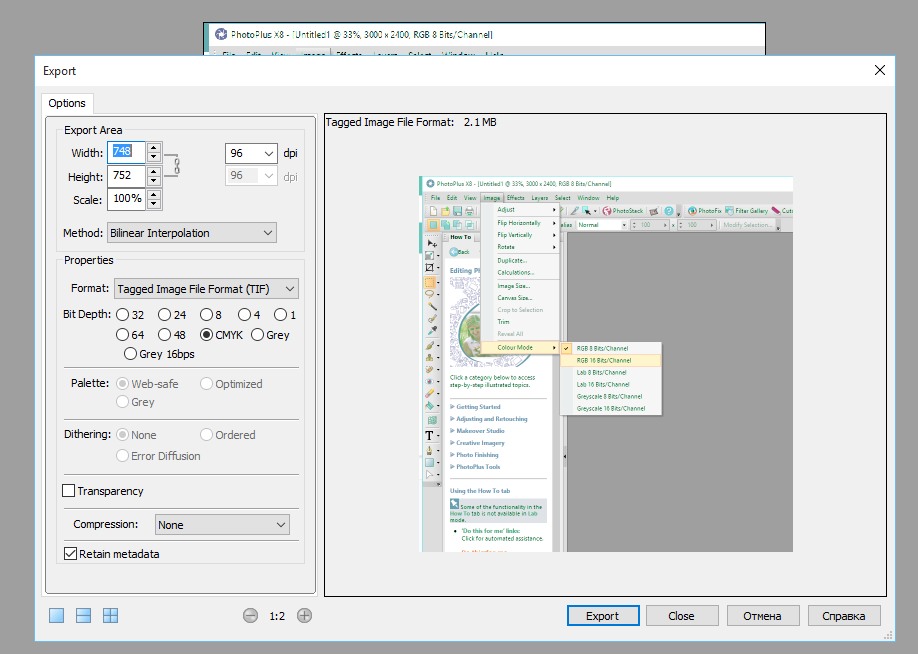Image resolution: width=918 pixels, height=654 pixels.
Task: Select the Optimized palette option
Action: coord(231,384)
